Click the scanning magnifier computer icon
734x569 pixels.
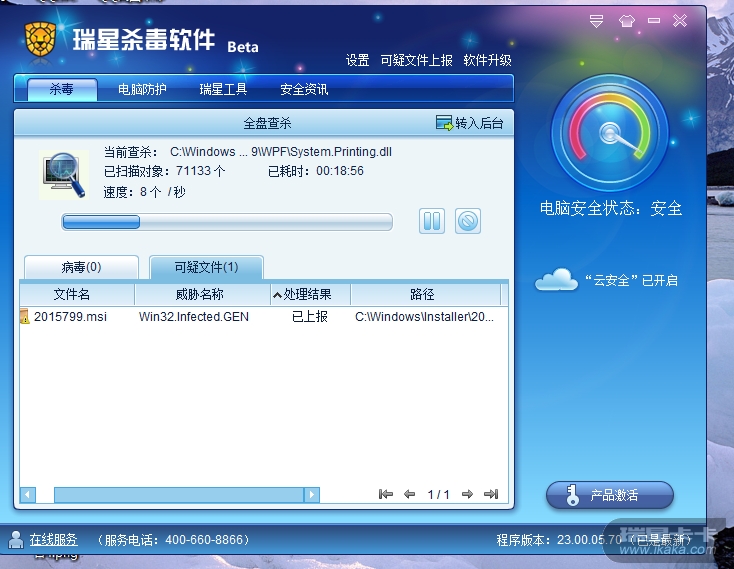[64, 175]
